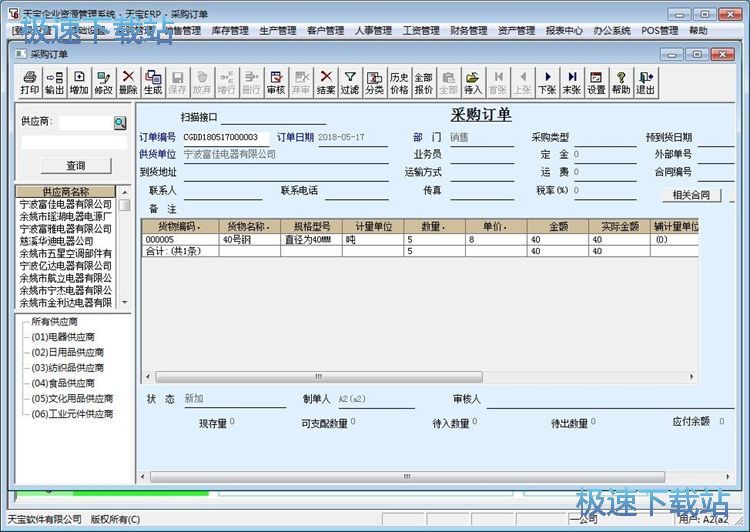Select (04)食品供应商 category node
Image resolution: width=750 pixels, height=532 pixels.
click(67, 383)
